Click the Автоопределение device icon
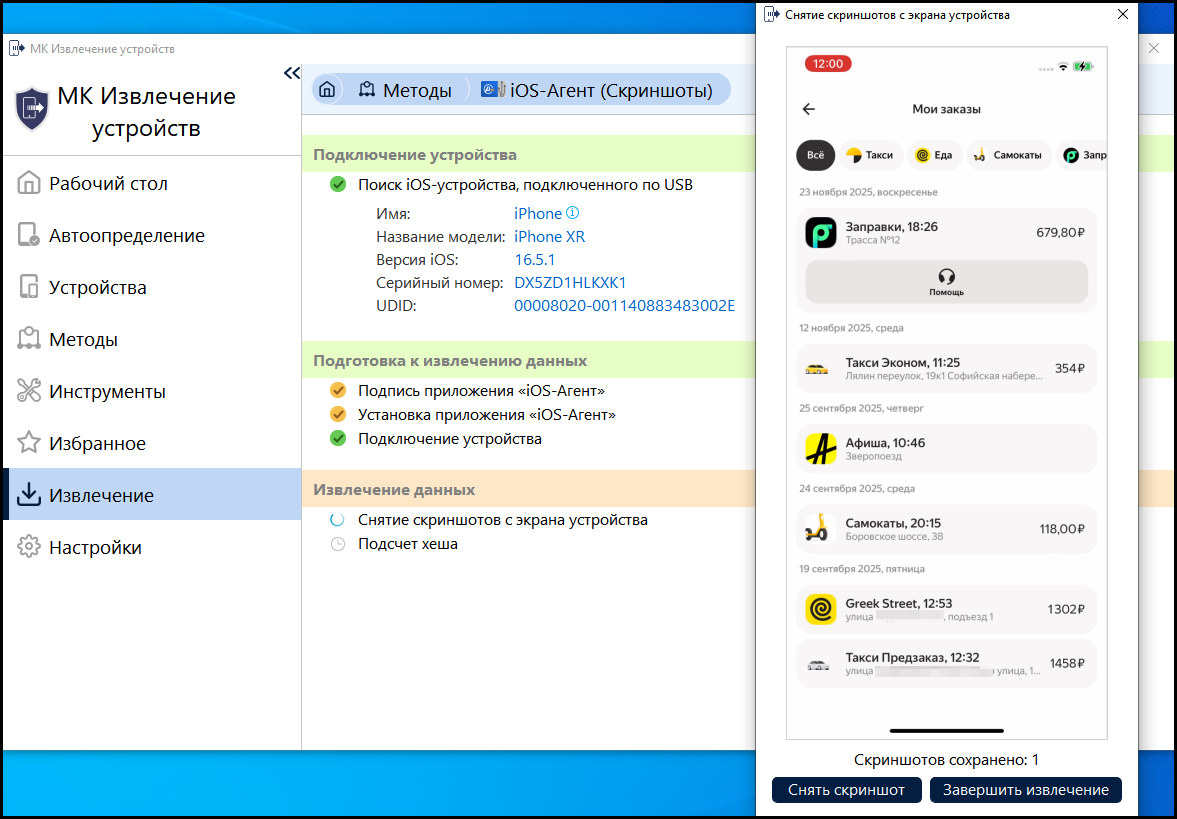This screenshot has width=1177, height=819. click(x=29, y=235)
